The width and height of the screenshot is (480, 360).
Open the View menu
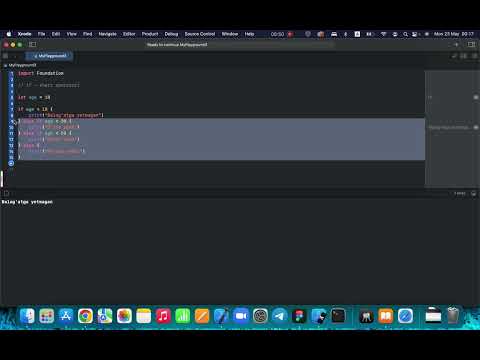pyautogui.click(x=72, y=34)
